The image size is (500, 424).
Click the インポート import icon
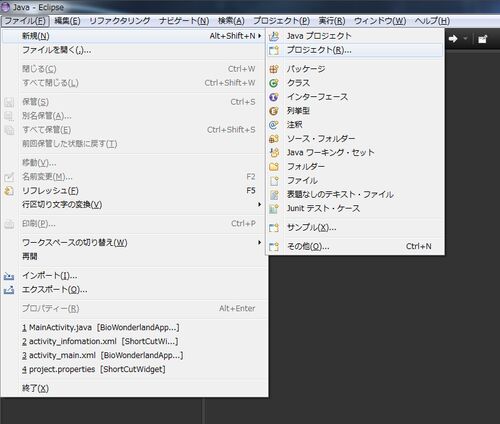tap(9, 276)
